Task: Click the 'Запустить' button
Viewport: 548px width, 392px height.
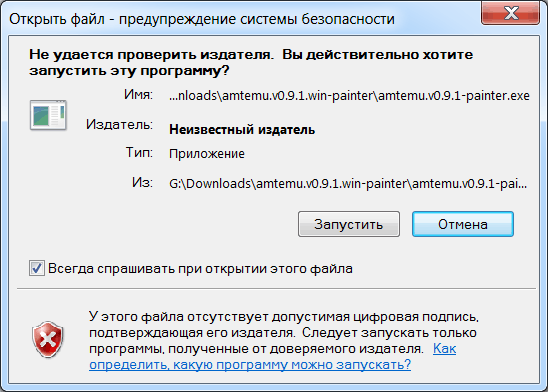Action: pyautogui.click(x=349, y=224)
